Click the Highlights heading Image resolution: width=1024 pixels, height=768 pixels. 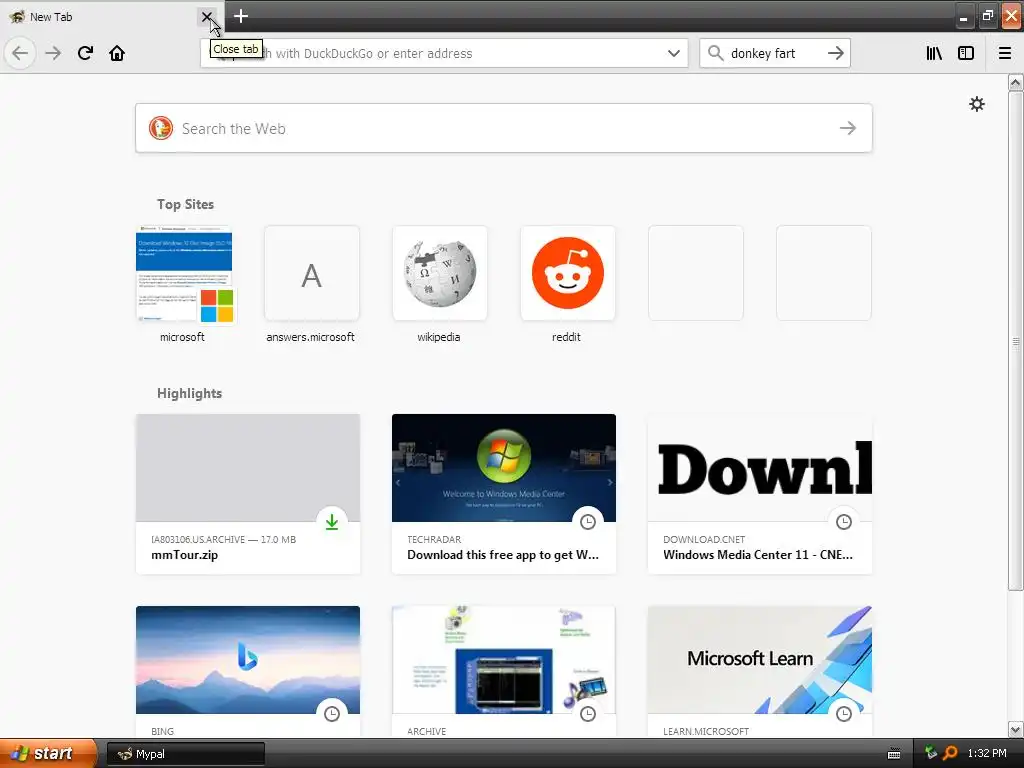coord(189,393)
